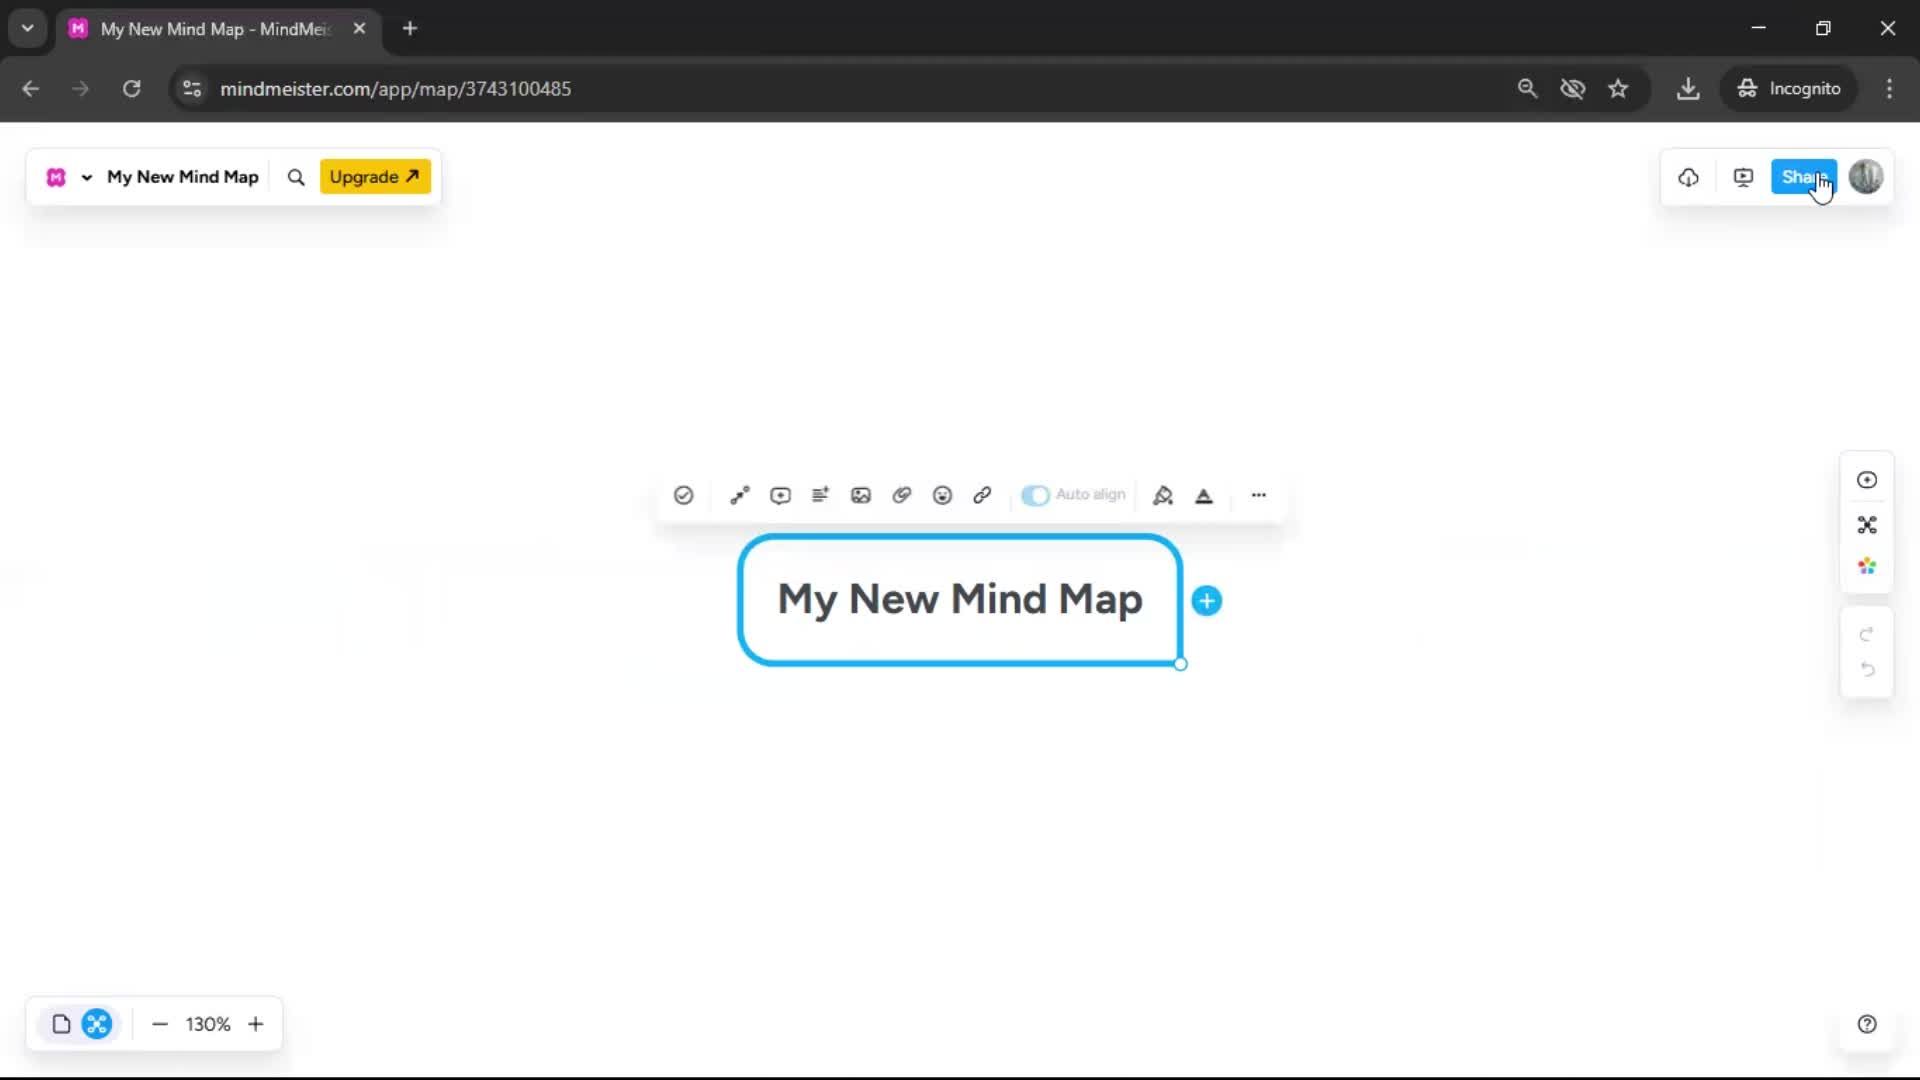Open the cloud export icon
Screen dimensions: 1920x1080
pos(1688,177)
